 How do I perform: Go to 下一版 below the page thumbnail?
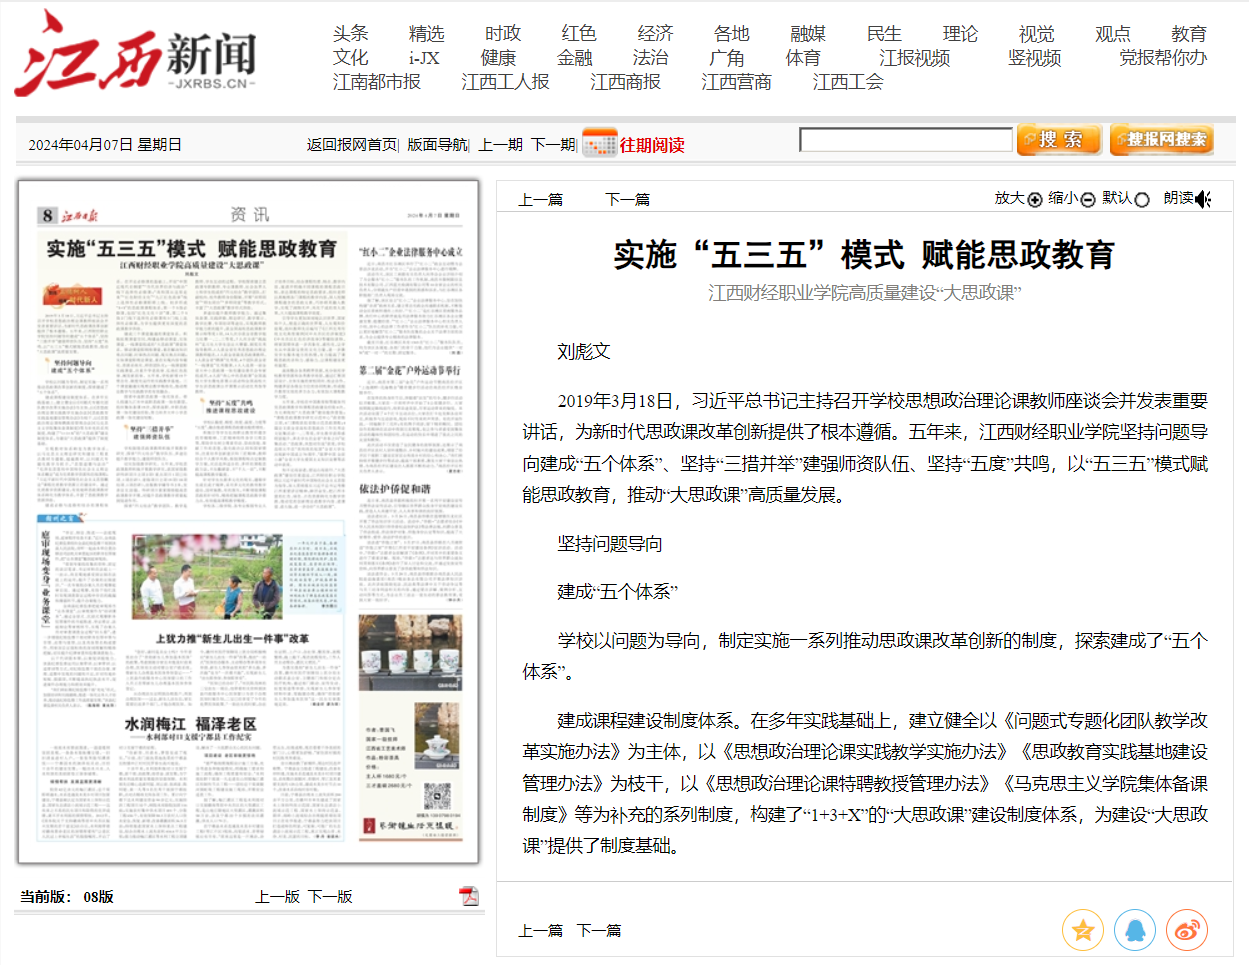coord(330,897)
